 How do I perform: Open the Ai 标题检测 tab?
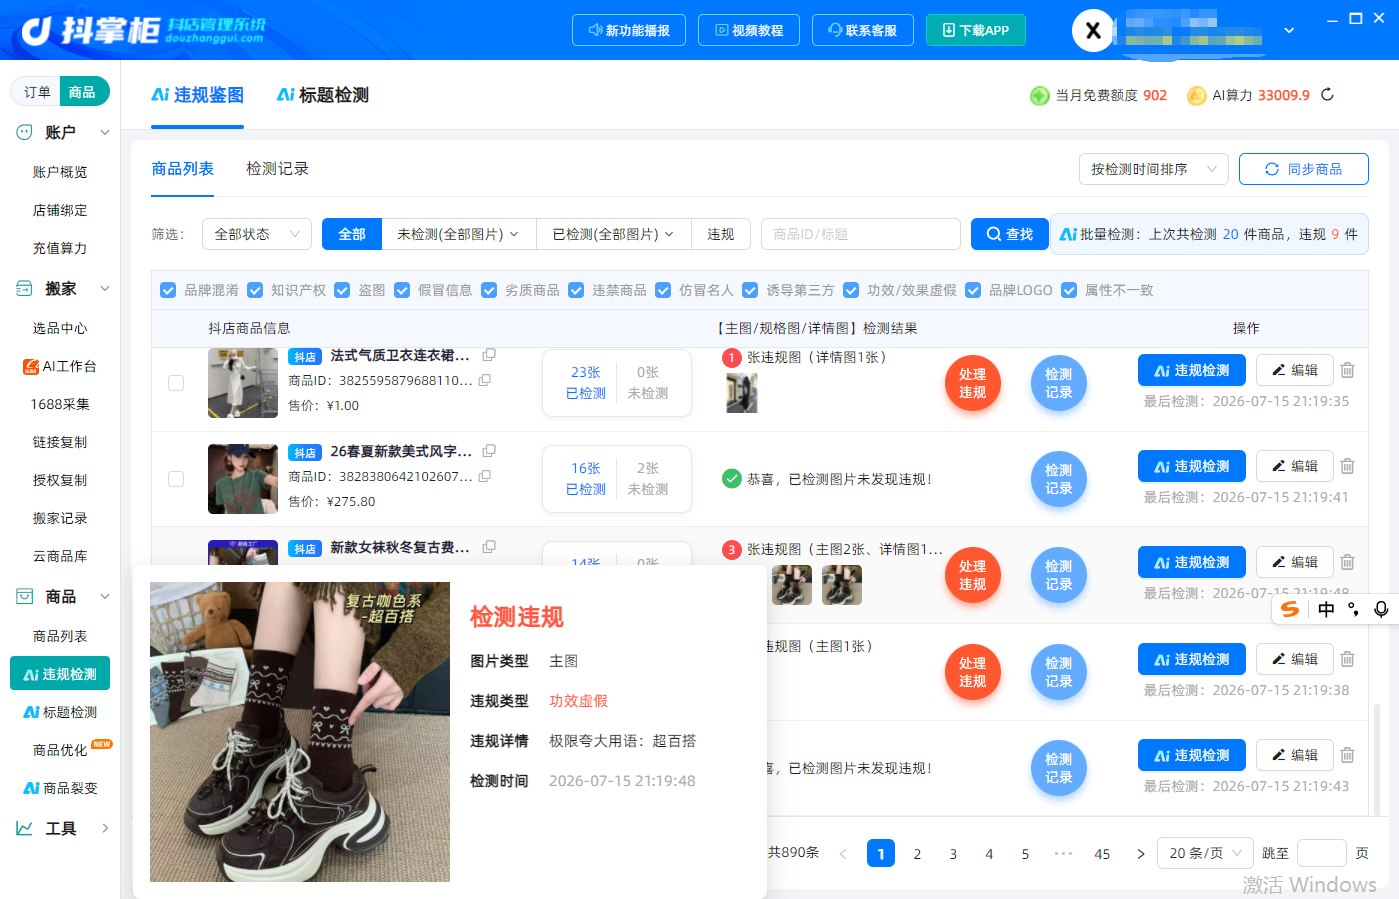tap(323, 95)
